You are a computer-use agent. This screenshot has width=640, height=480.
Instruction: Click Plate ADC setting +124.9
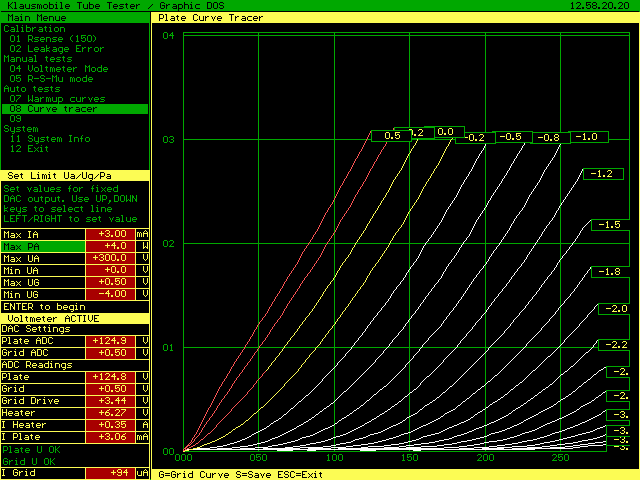click(110, 341)
